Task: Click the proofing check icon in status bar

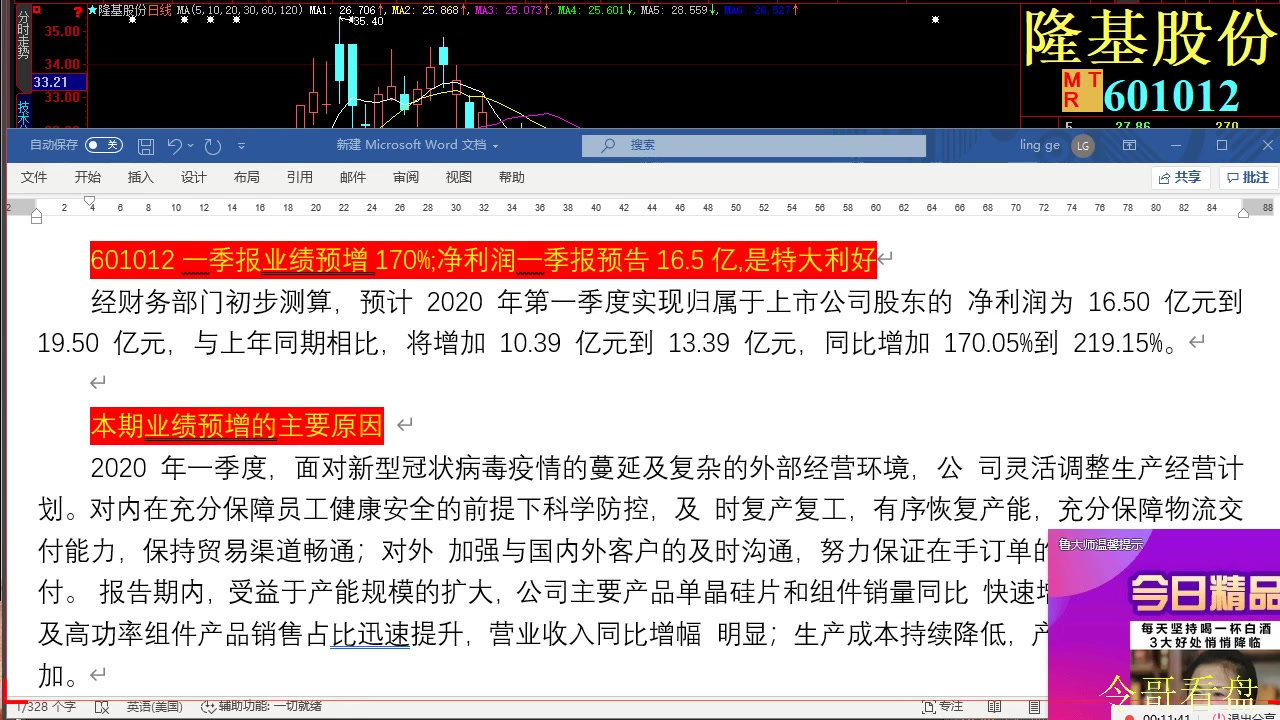Action: [102, 707]
